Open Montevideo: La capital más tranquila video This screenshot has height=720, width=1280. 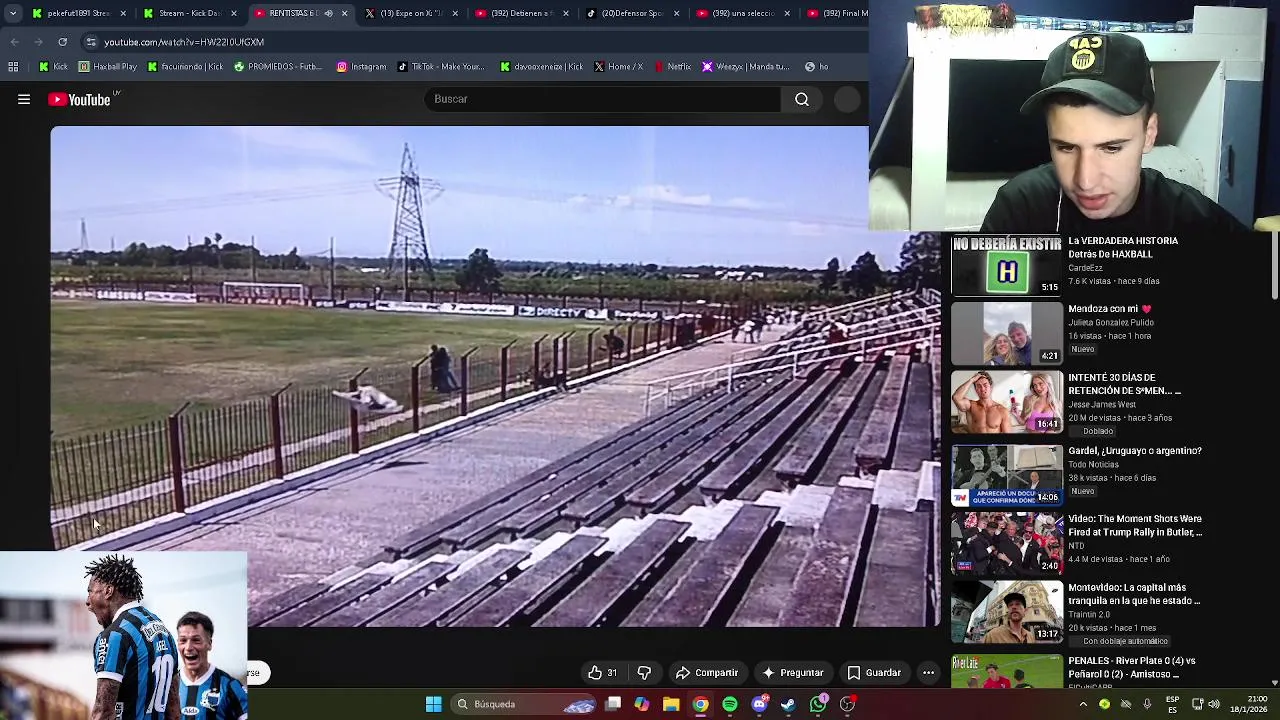pos(1134,594)
